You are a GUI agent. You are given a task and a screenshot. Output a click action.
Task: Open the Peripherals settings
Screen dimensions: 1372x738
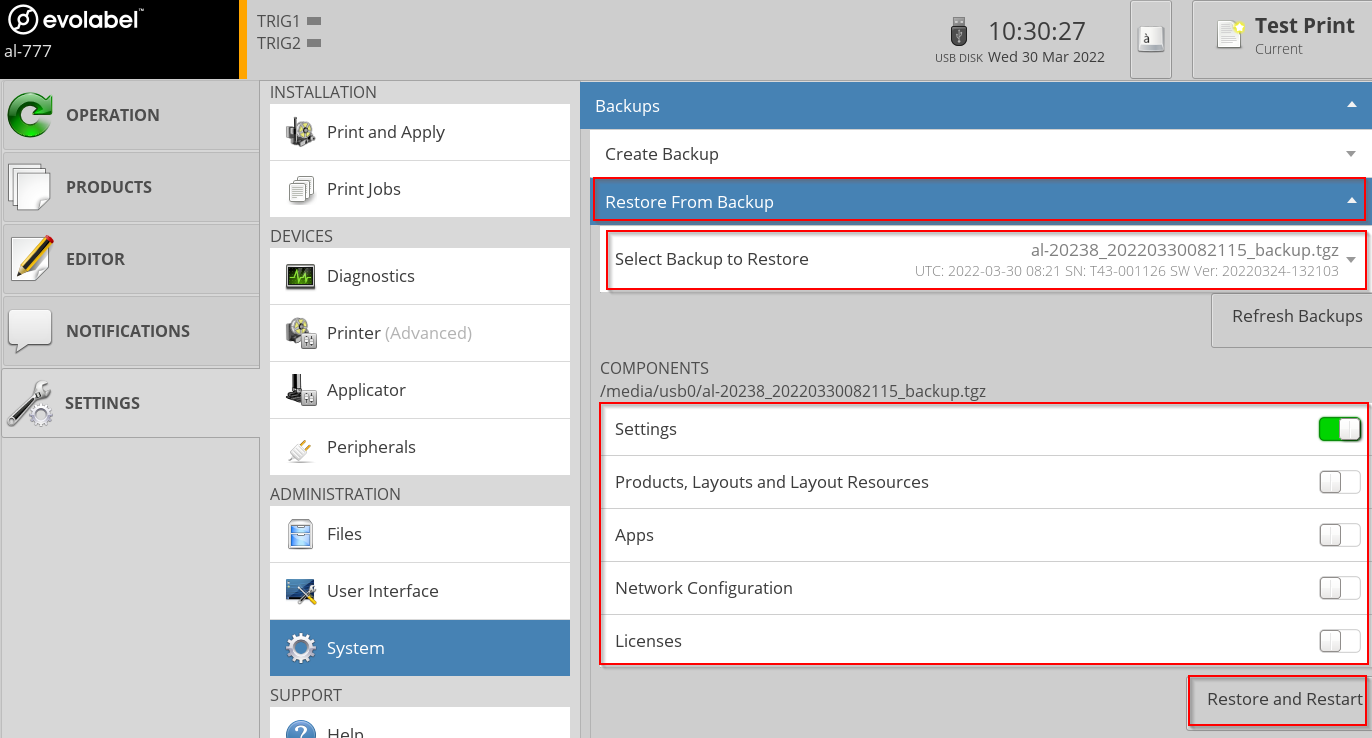pyautogui.click(x=420, y=447)
